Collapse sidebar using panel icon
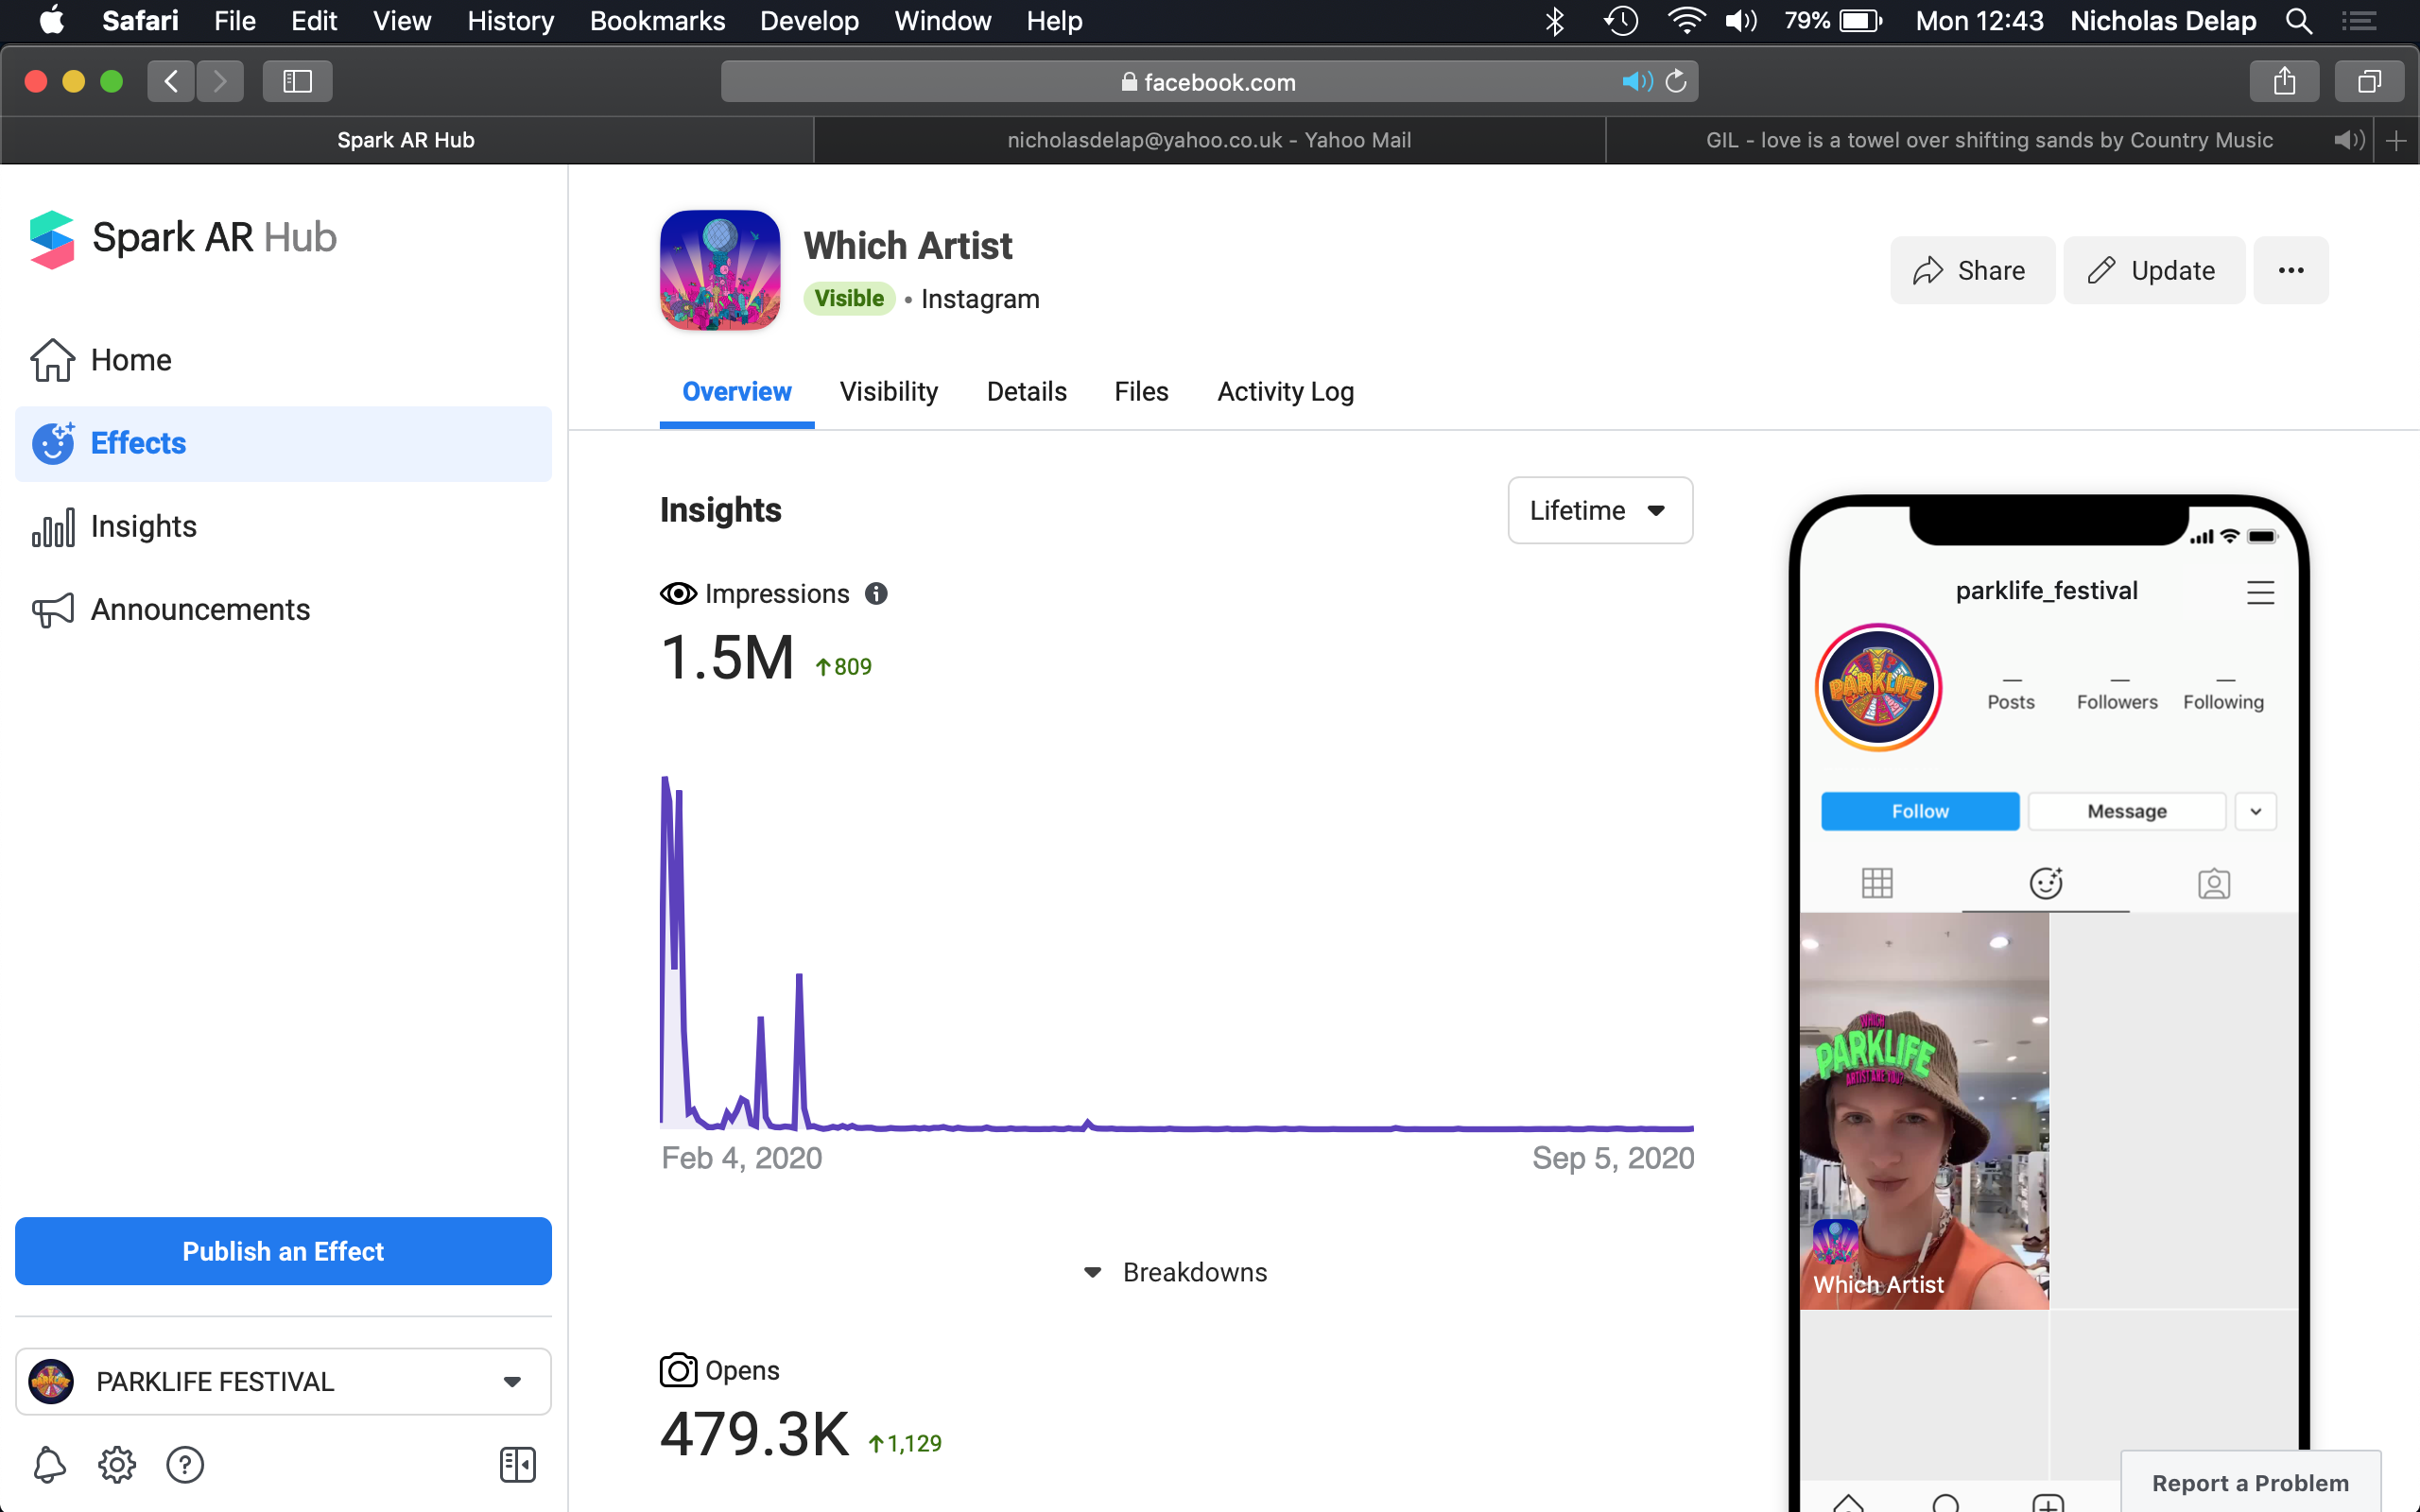The width and height of the screenshot is (2420, 1512). coord(517,1465)
